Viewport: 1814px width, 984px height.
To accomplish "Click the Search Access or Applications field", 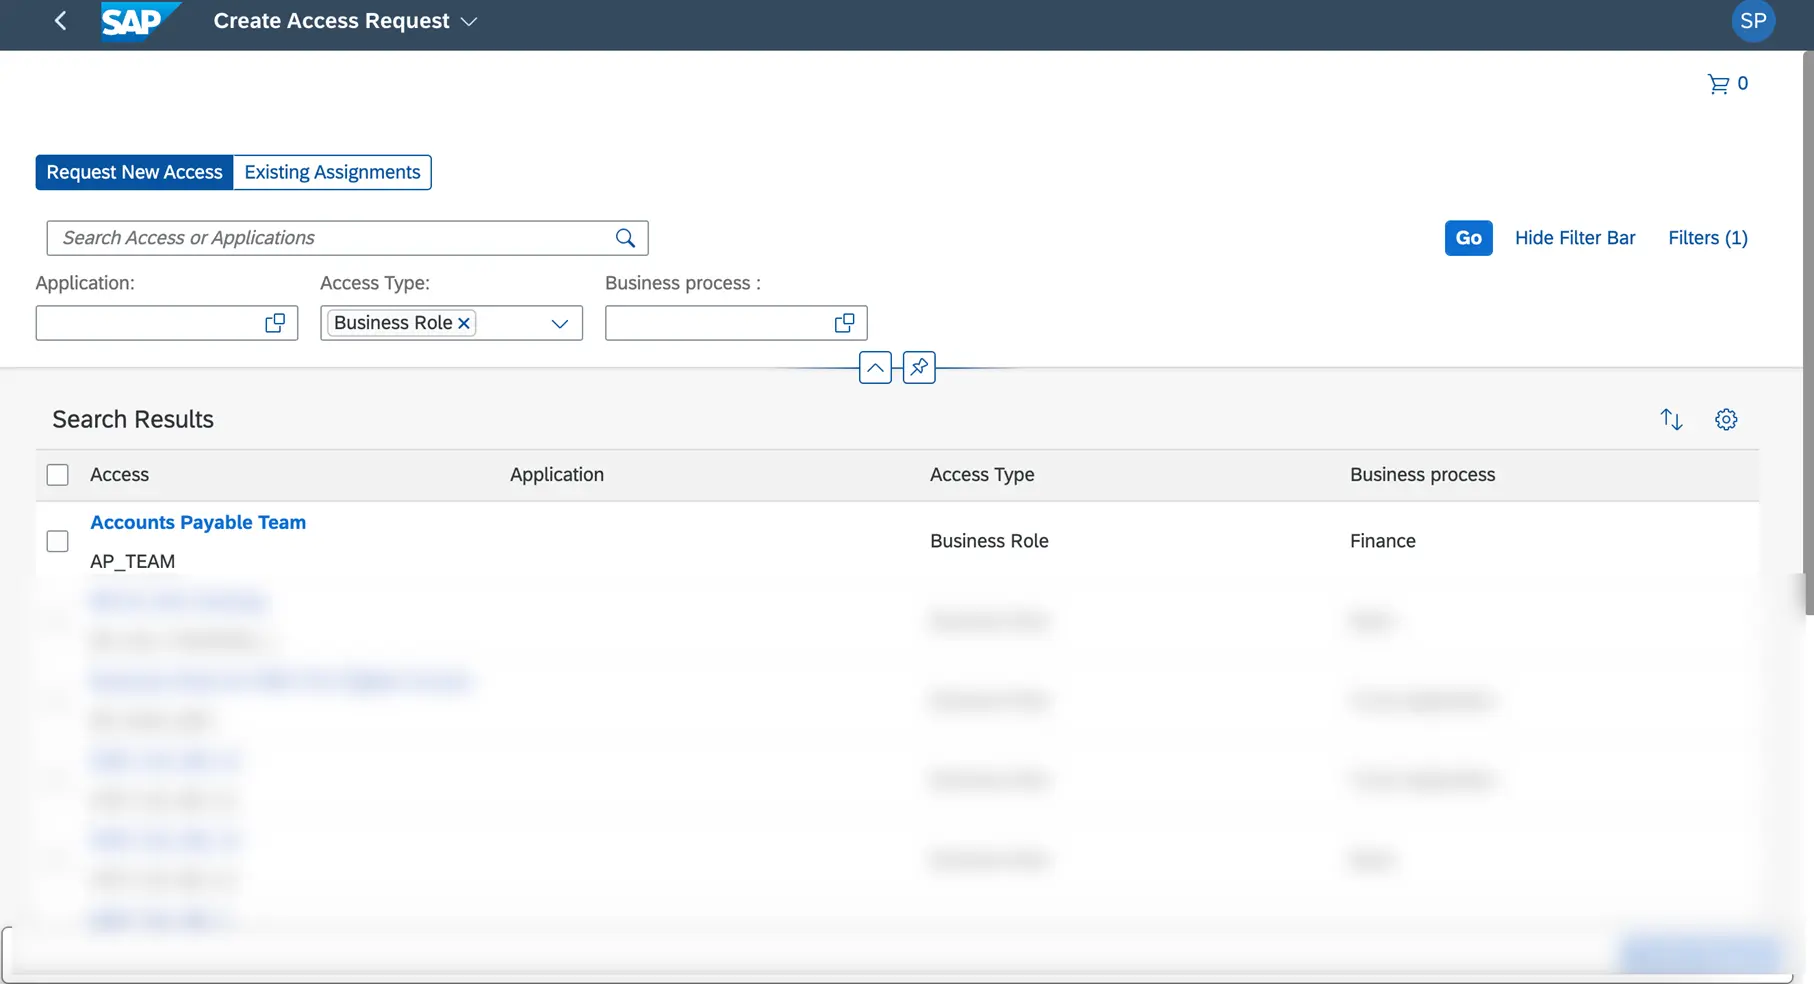I will click(330, 238).
